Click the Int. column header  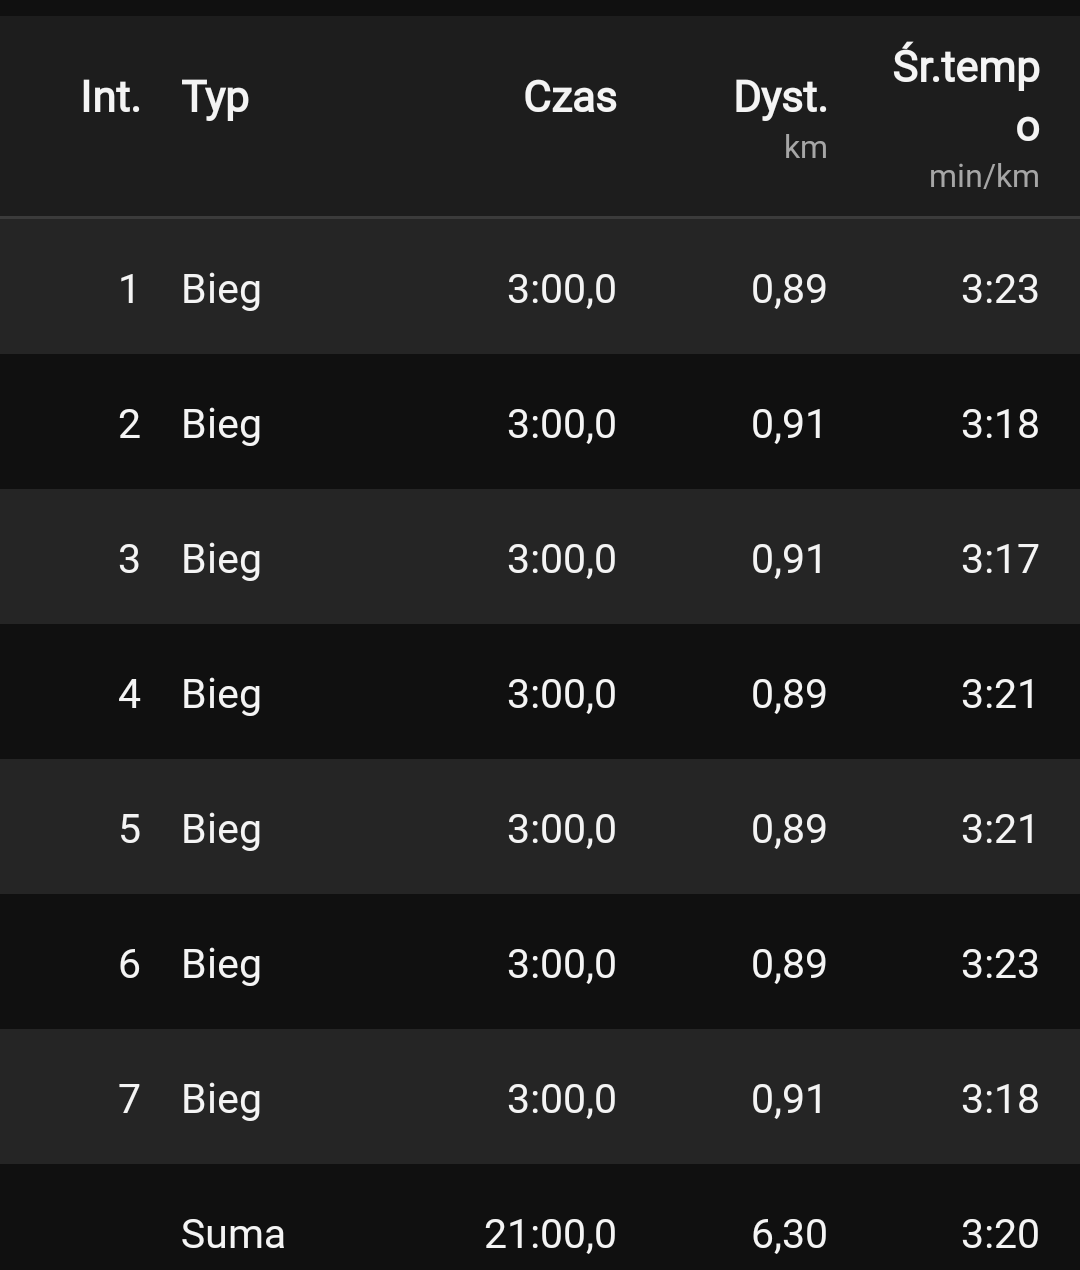coord(110,97)
